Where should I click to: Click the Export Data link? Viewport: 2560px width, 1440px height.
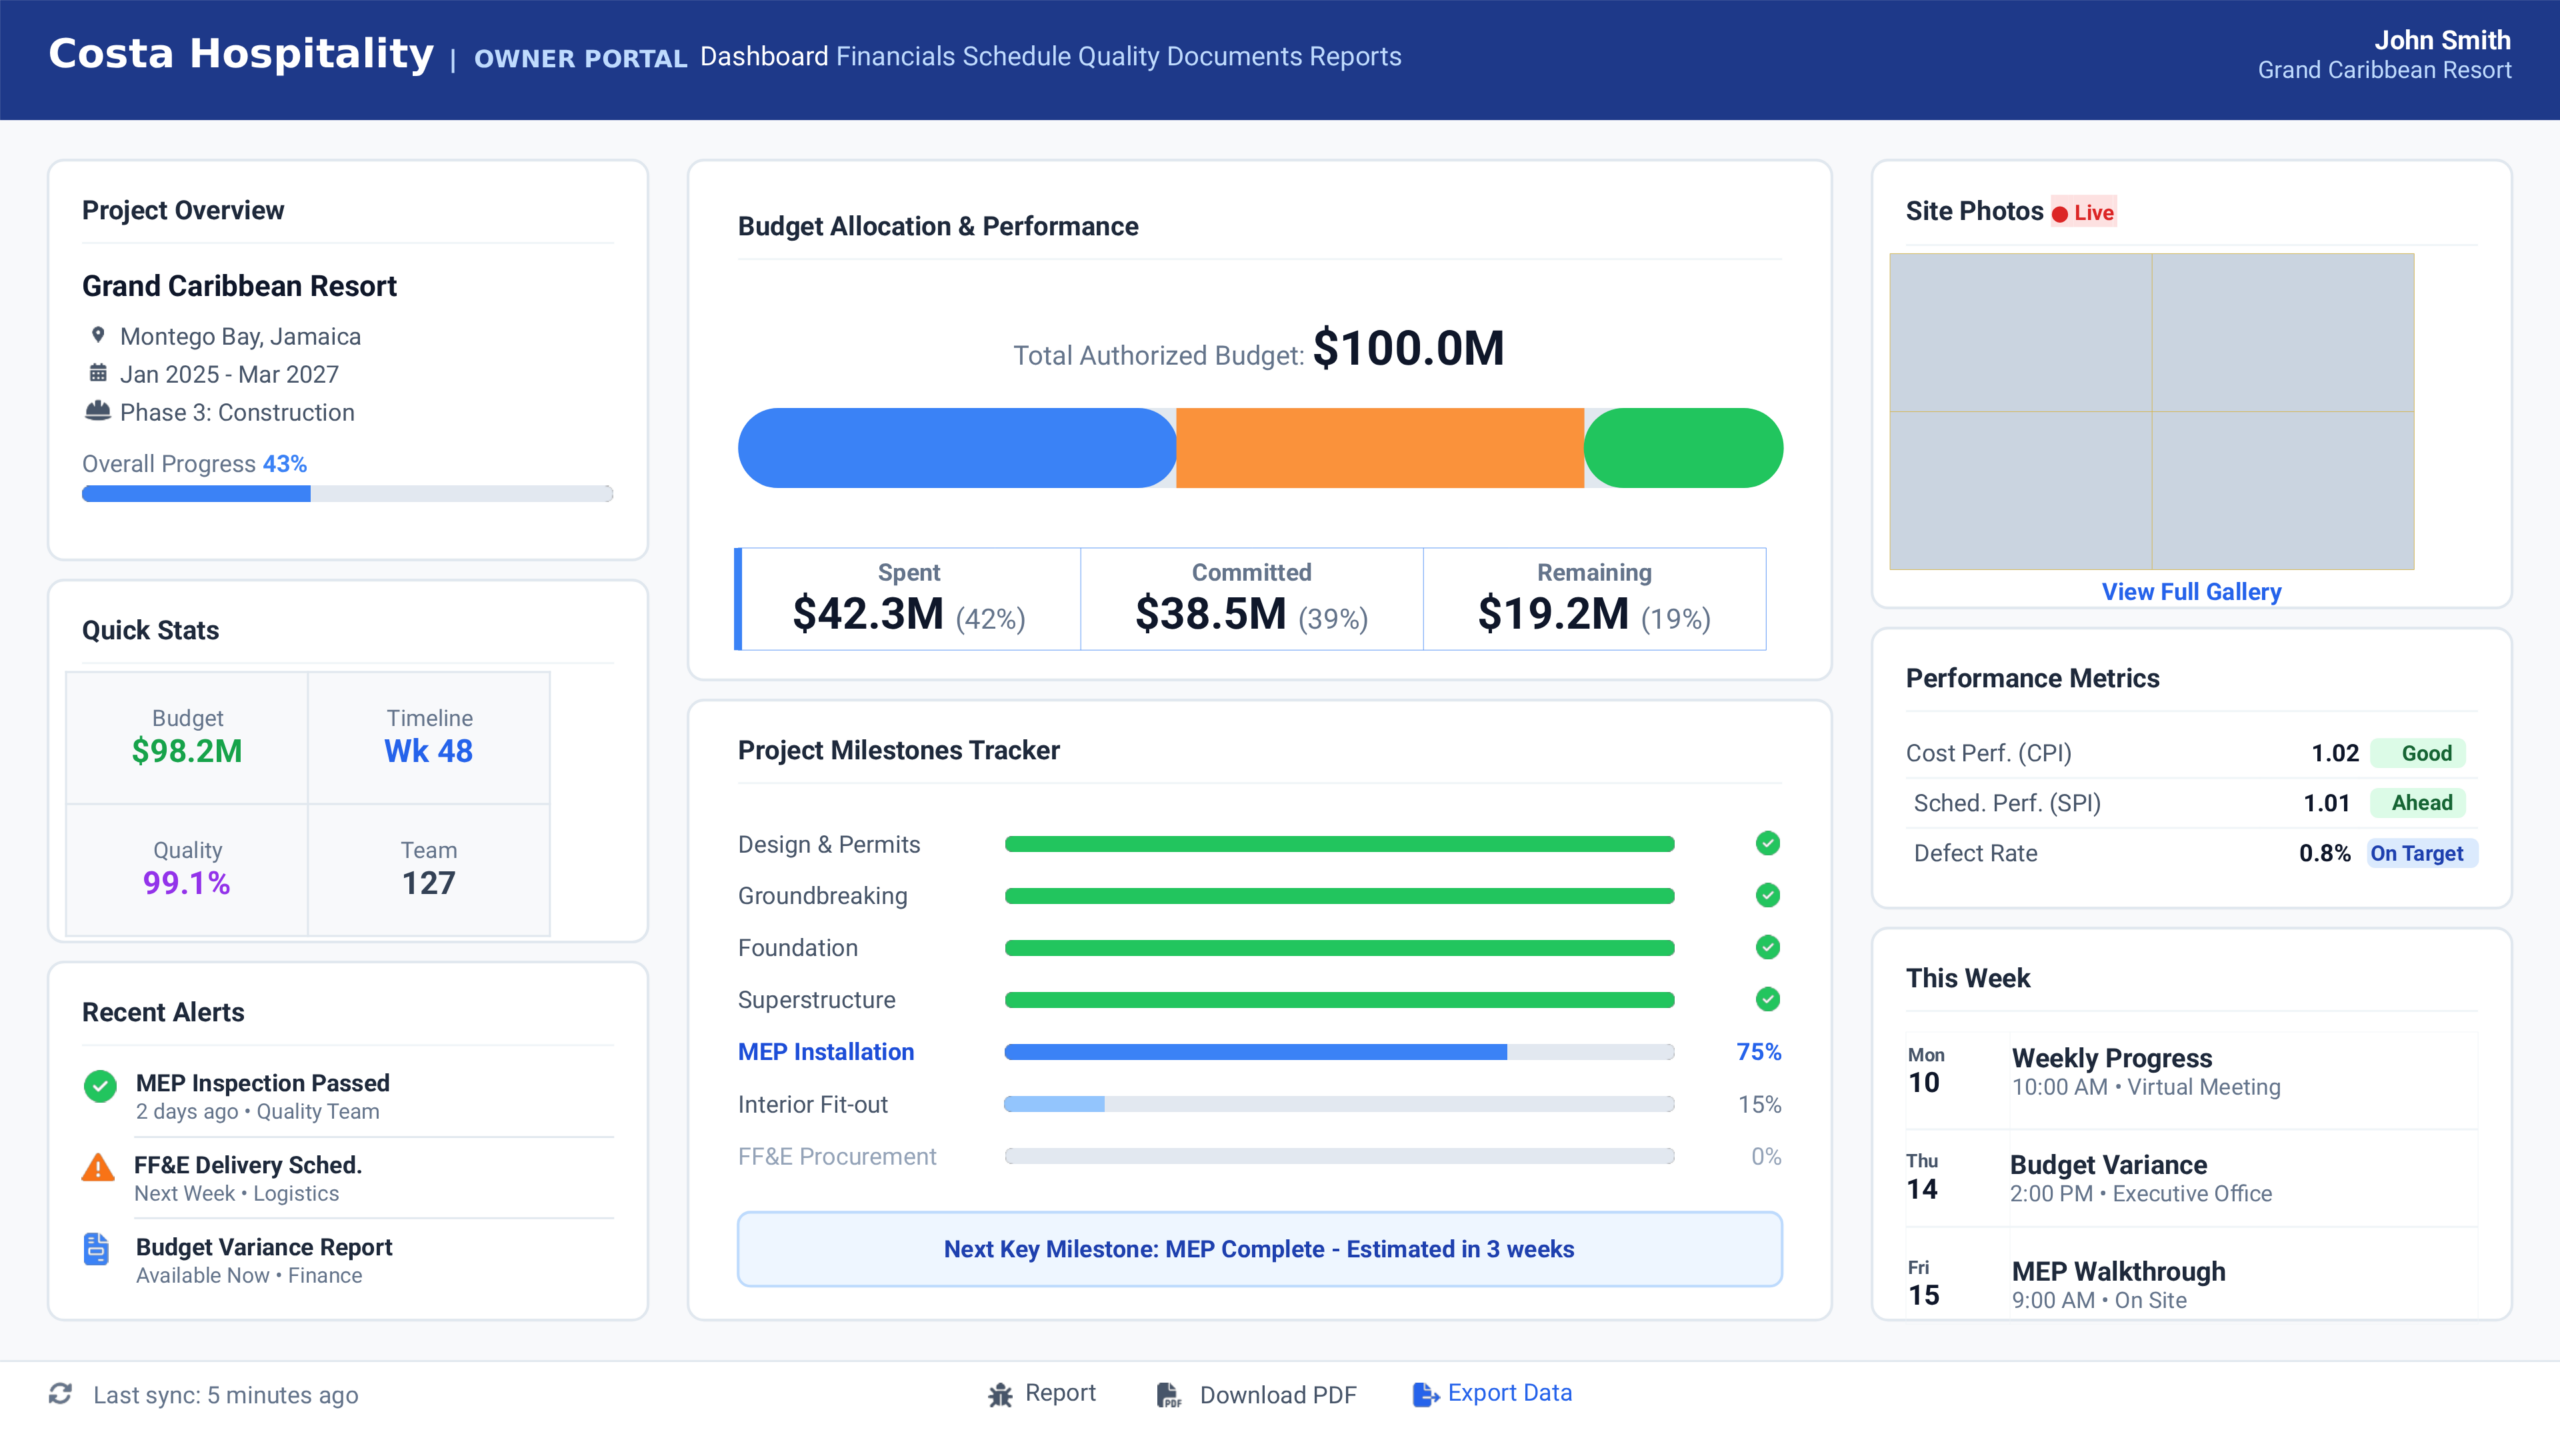tap(1510, 1393)
